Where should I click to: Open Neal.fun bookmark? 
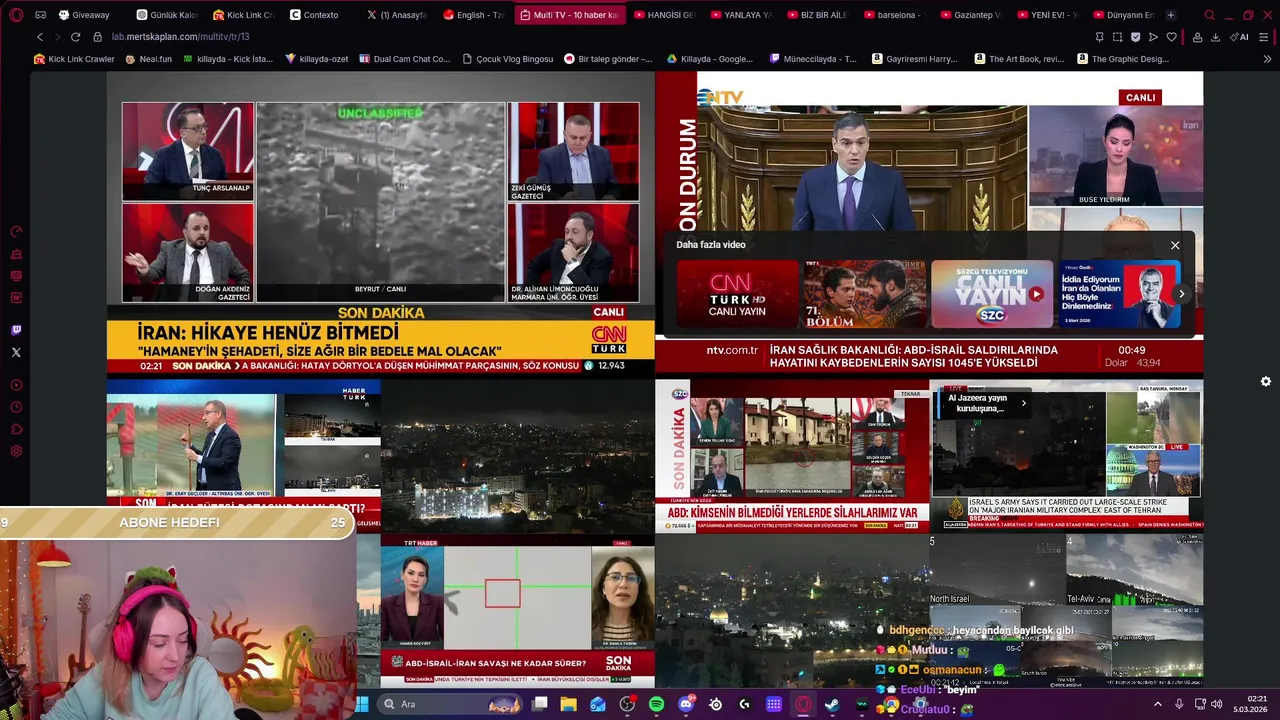click(x=148, y=59)
